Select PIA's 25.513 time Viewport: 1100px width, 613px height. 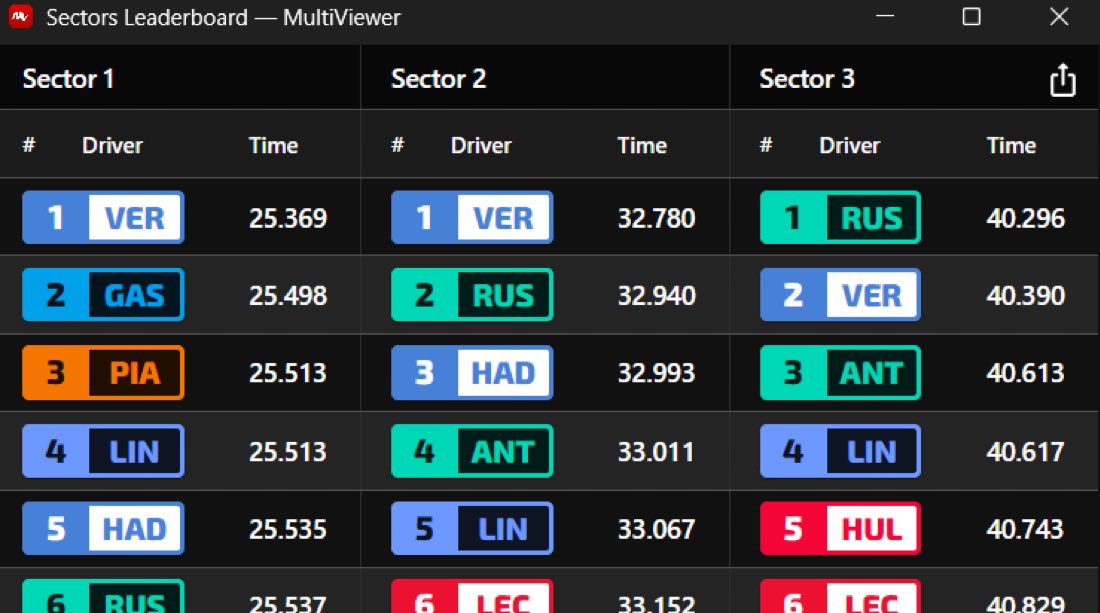tap(288, 372)
